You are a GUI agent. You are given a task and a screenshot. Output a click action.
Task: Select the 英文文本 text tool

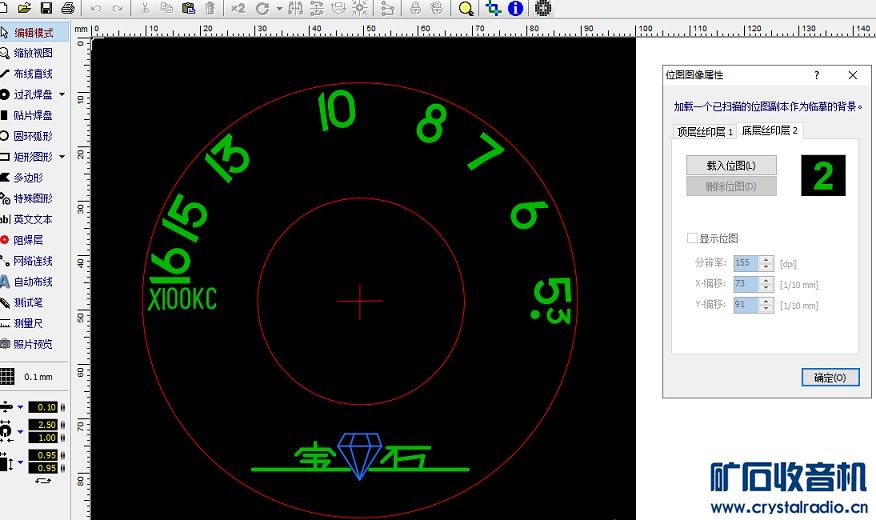[34, 220]
